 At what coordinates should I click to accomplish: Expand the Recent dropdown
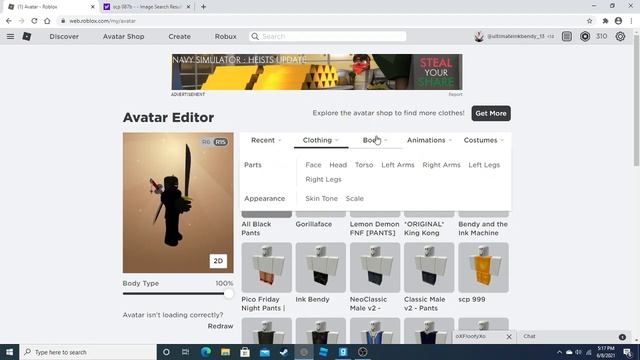point(266,140)
